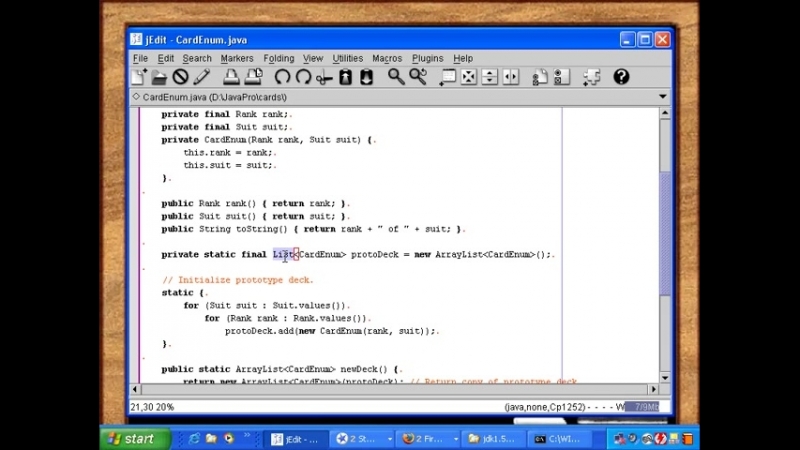Expand the CardEnum.java buffer switcher dropdown
The height and width of the screenshot is (450, 800).
pyautogui.click(x=662, y=97)
